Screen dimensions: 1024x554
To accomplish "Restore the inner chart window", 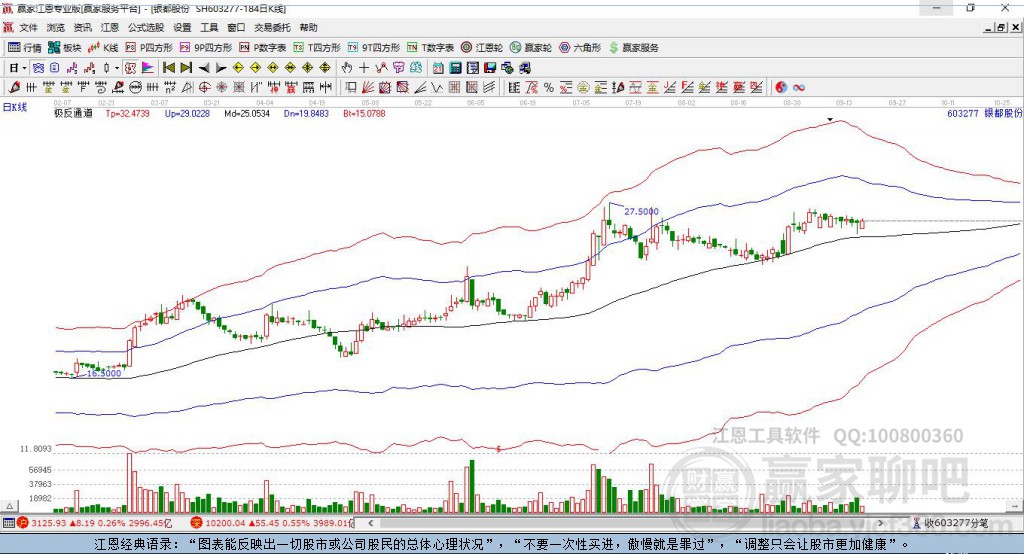I will point(1001,27).
